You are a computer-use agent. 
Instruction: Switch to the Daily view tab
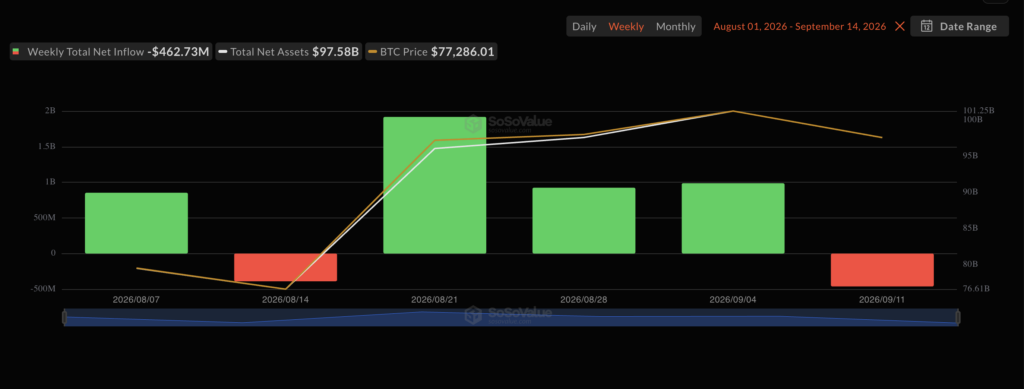click(x=584, y=27)
